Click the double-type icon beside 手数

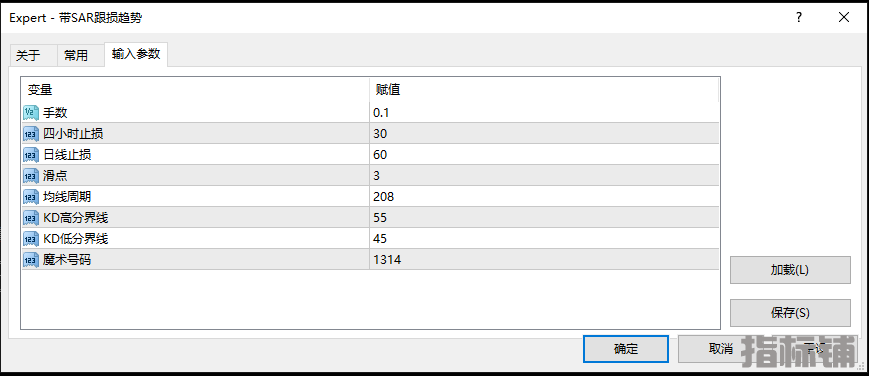30,113
